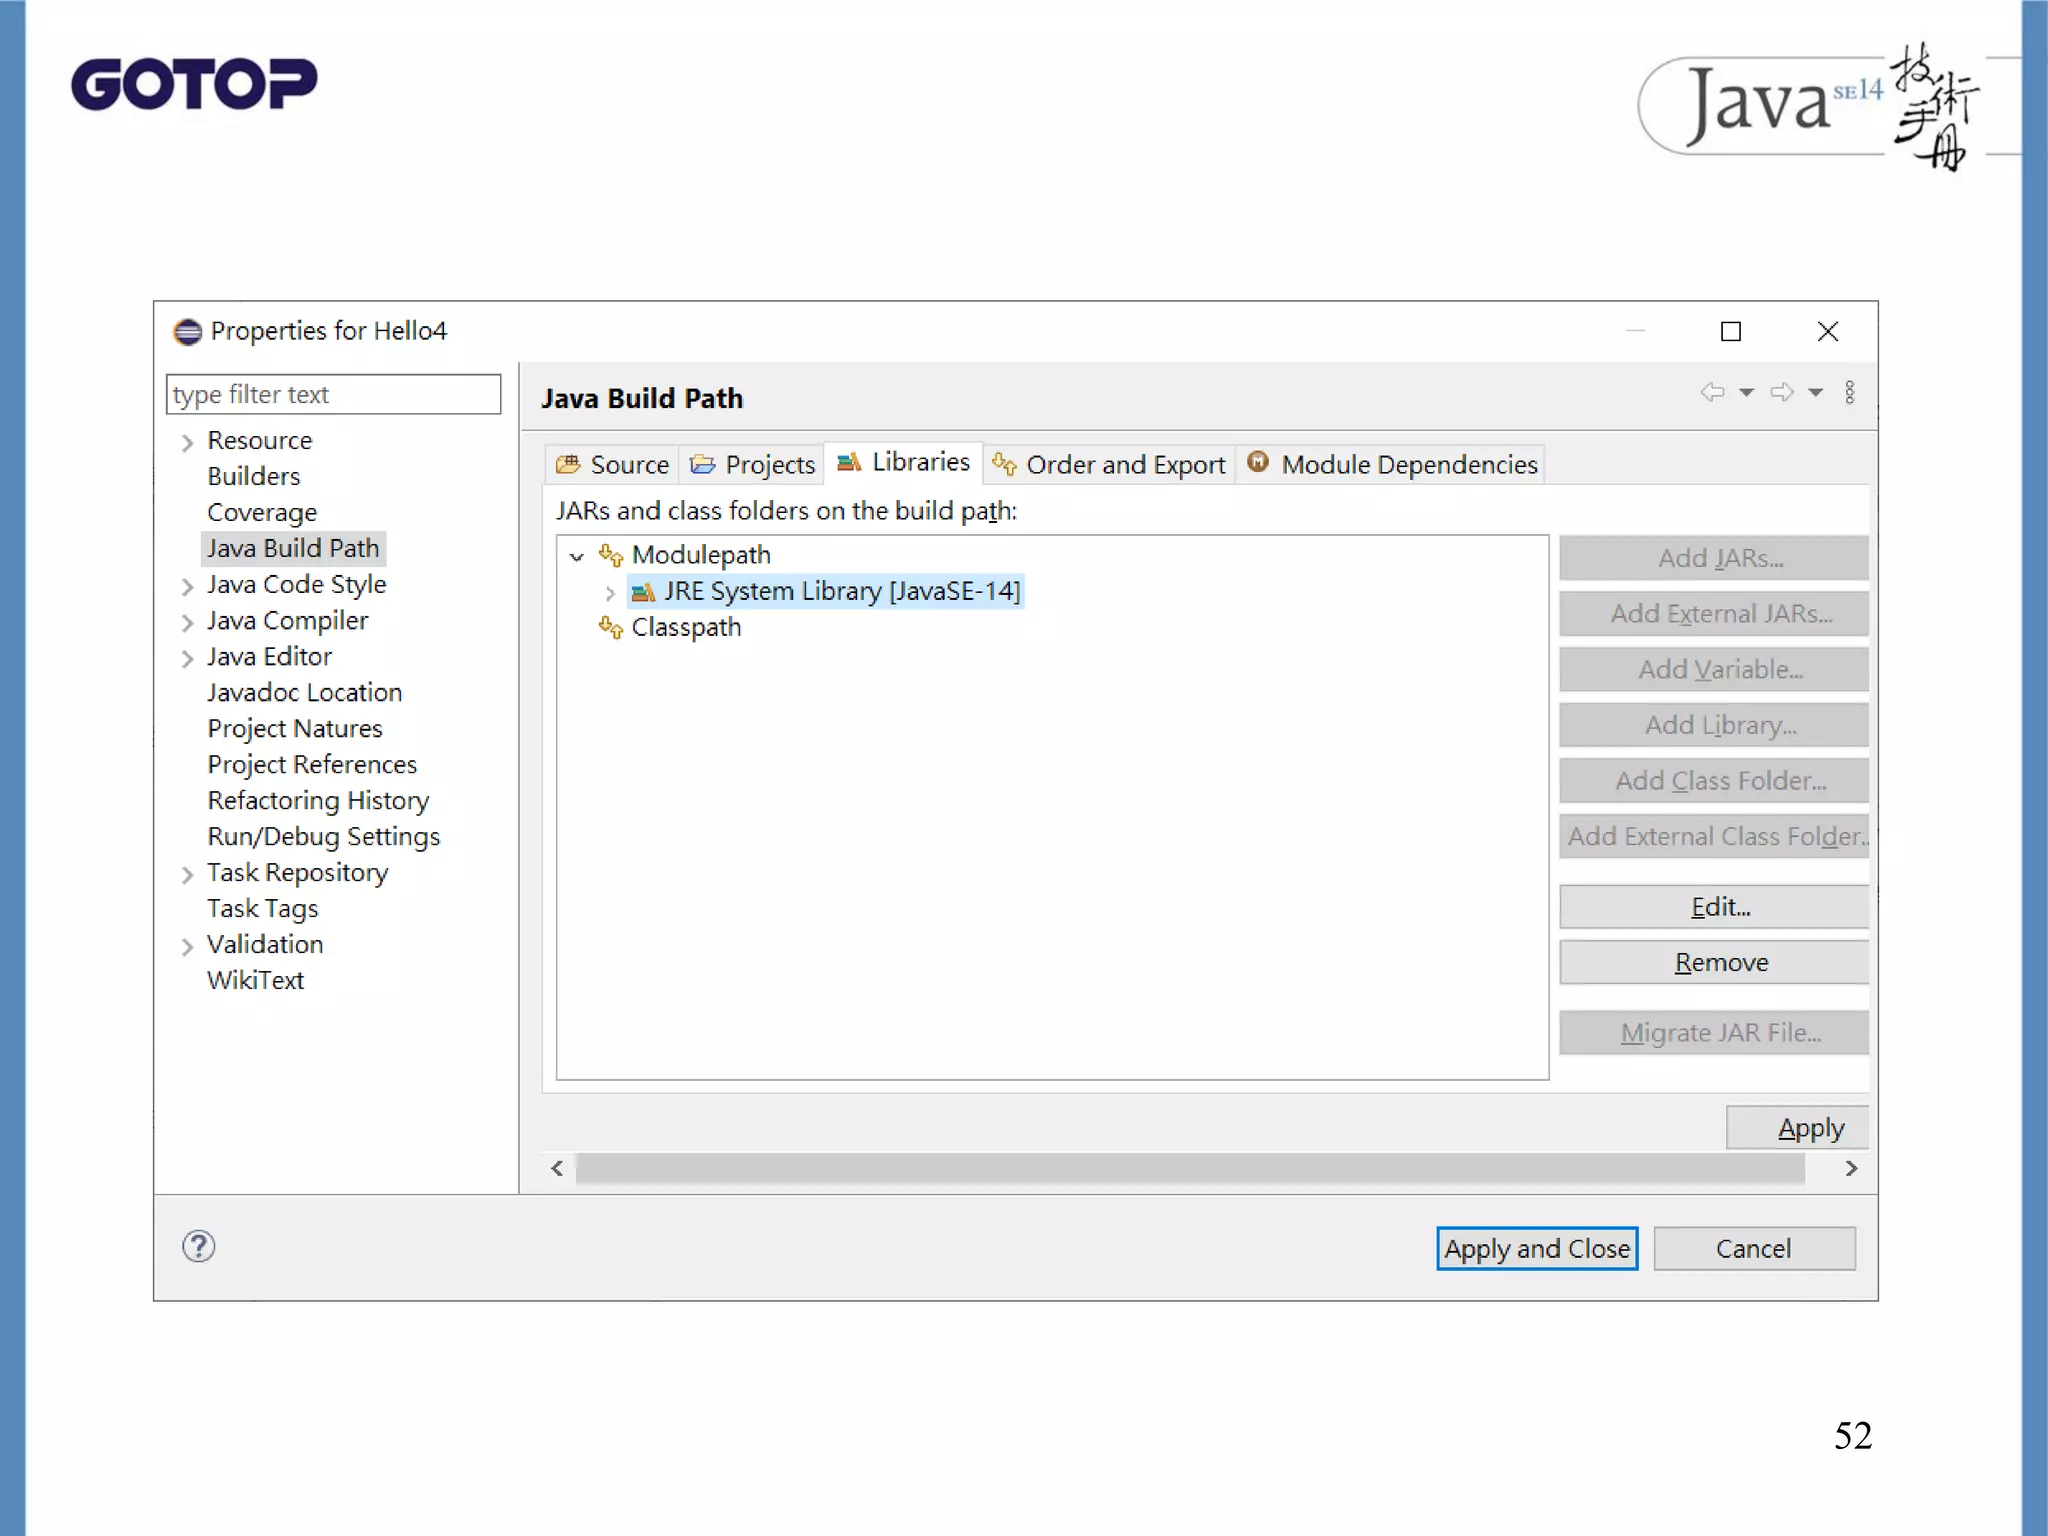Click the type filter text field

333,394
